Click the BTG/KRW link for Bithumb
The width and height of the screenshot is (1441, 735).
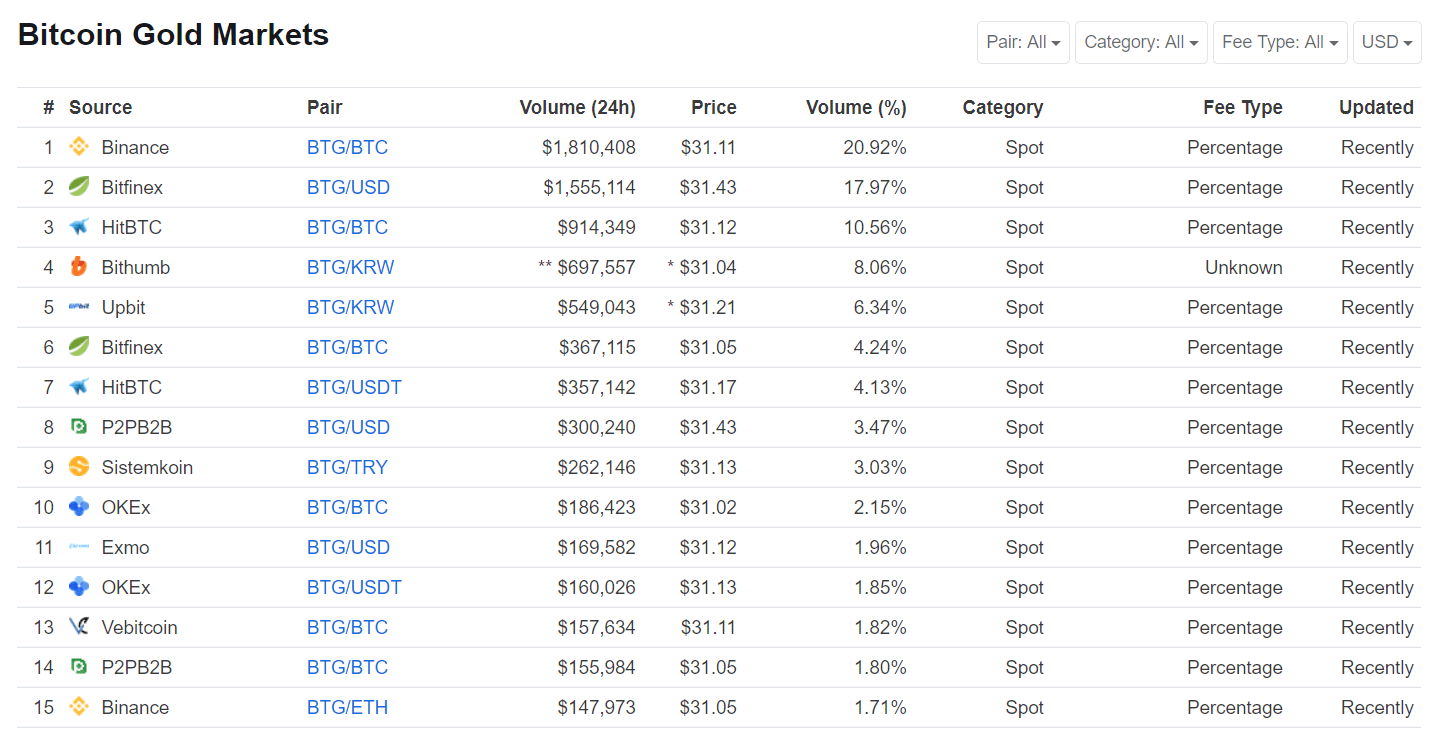(350, 267)
